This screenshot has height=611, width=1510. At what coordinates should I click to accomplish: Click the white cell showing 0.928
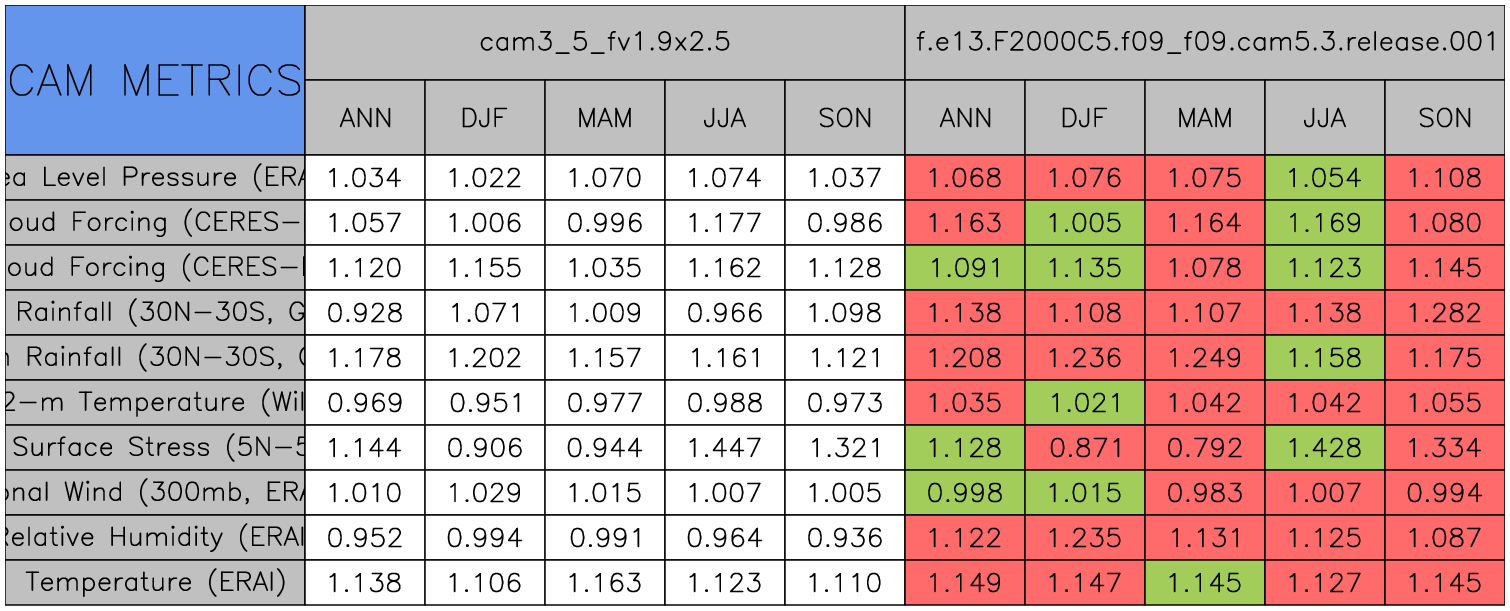pyautogui.click(x=364, y=312)
